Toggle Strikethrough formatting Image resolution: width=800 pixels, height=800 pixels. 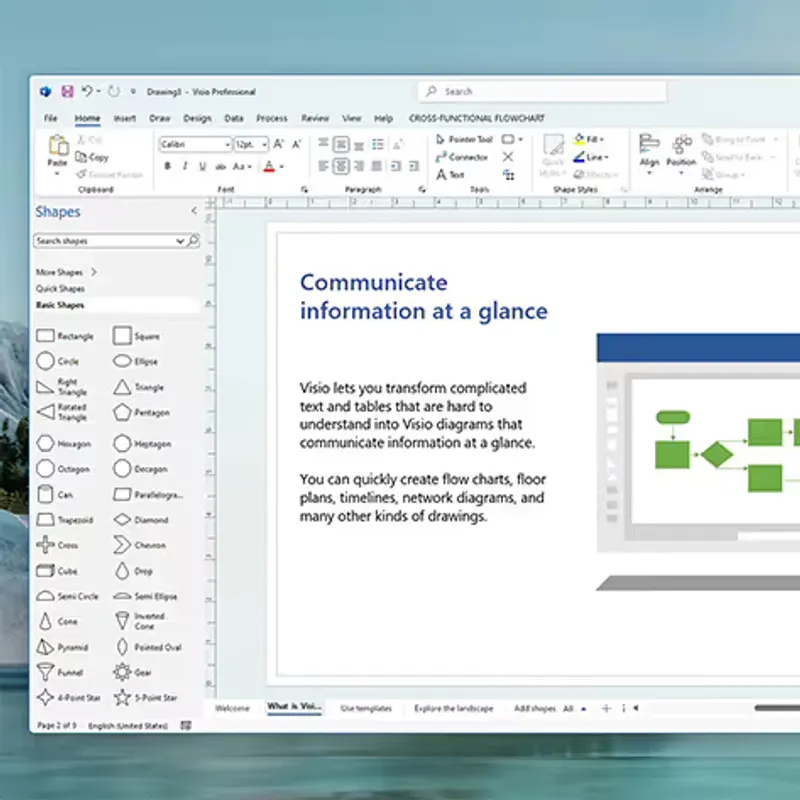220,166
